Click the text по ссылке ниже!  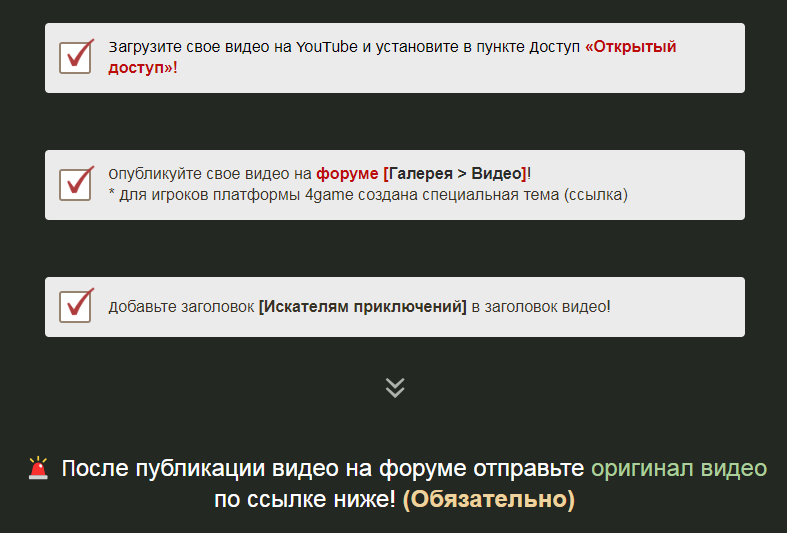tap(305, 499)
